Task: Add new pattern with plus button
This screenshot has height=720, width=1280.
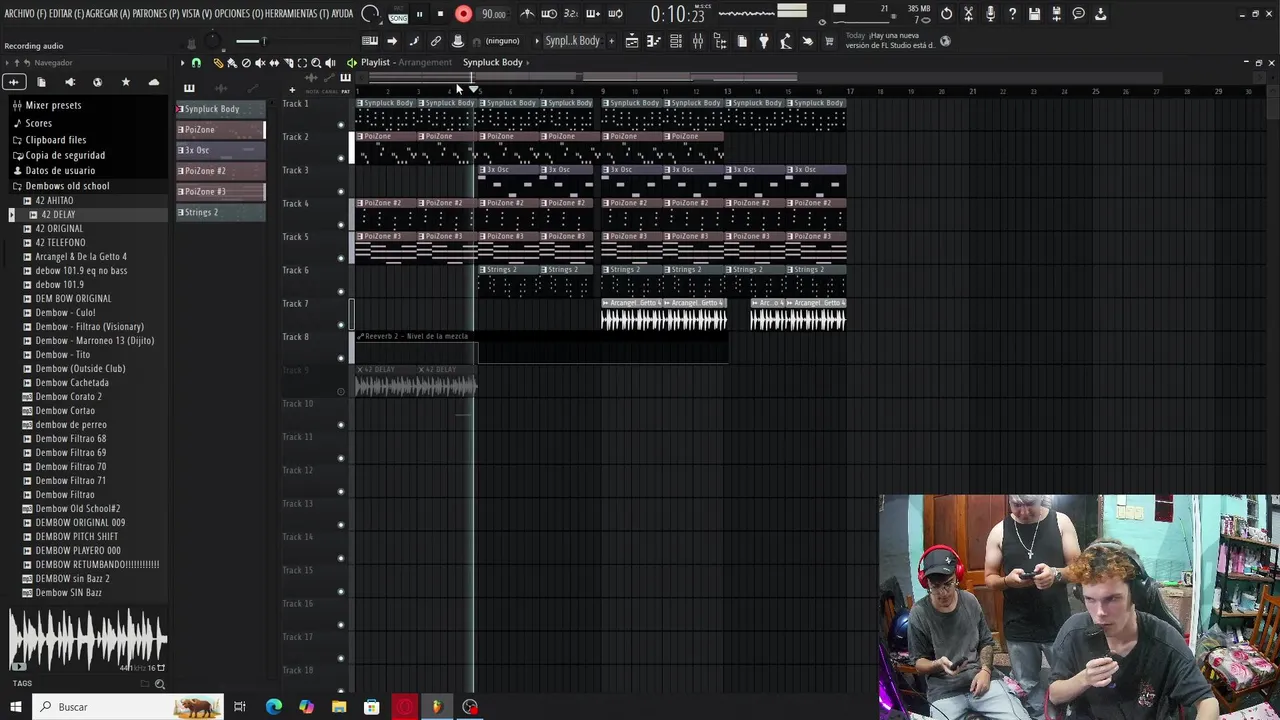Action: tap(611, 41)
